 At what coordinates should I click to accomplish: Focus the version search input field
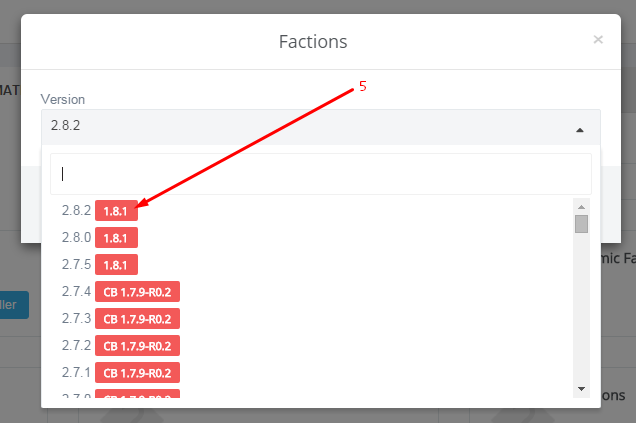320,174
